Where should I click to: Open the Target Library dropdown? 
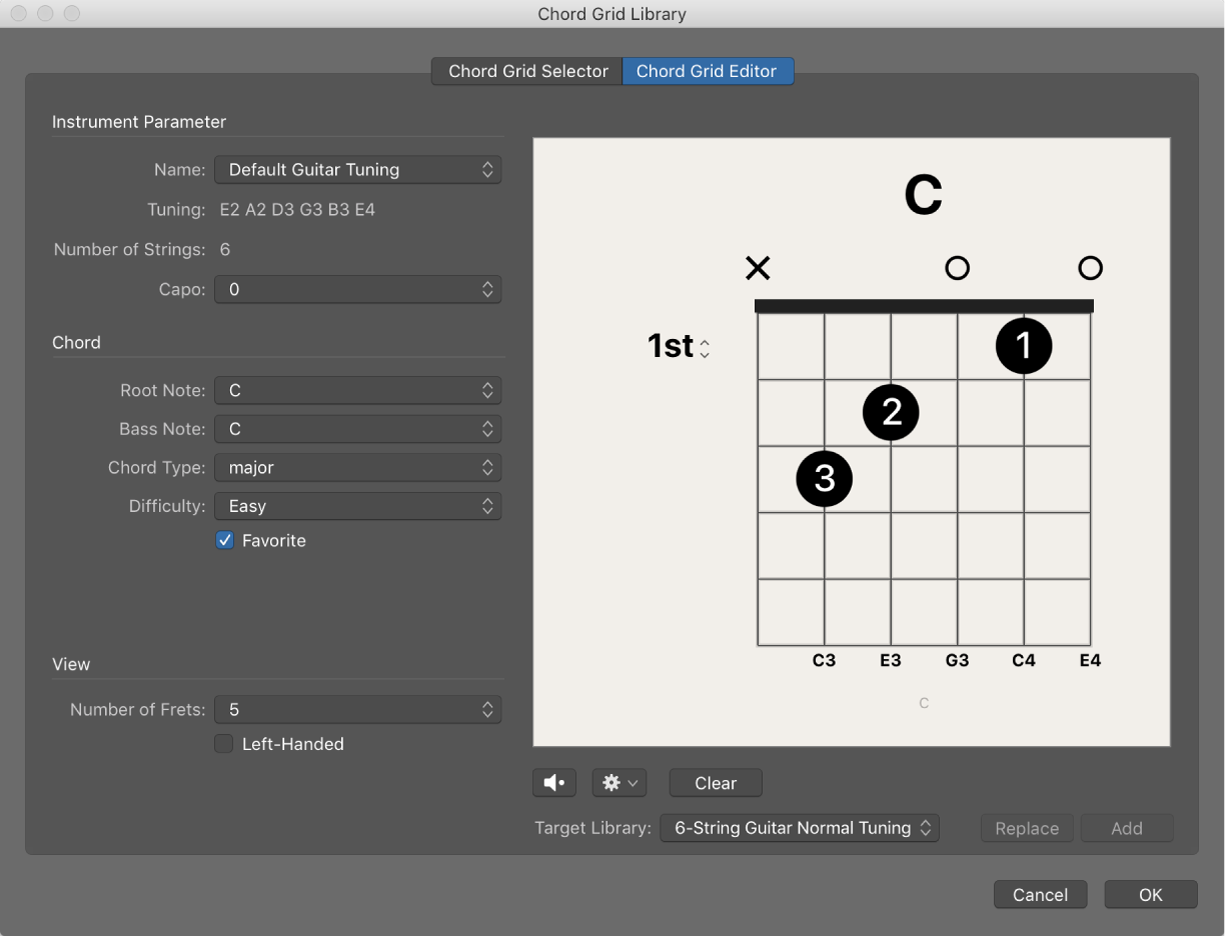coord(799,827)
